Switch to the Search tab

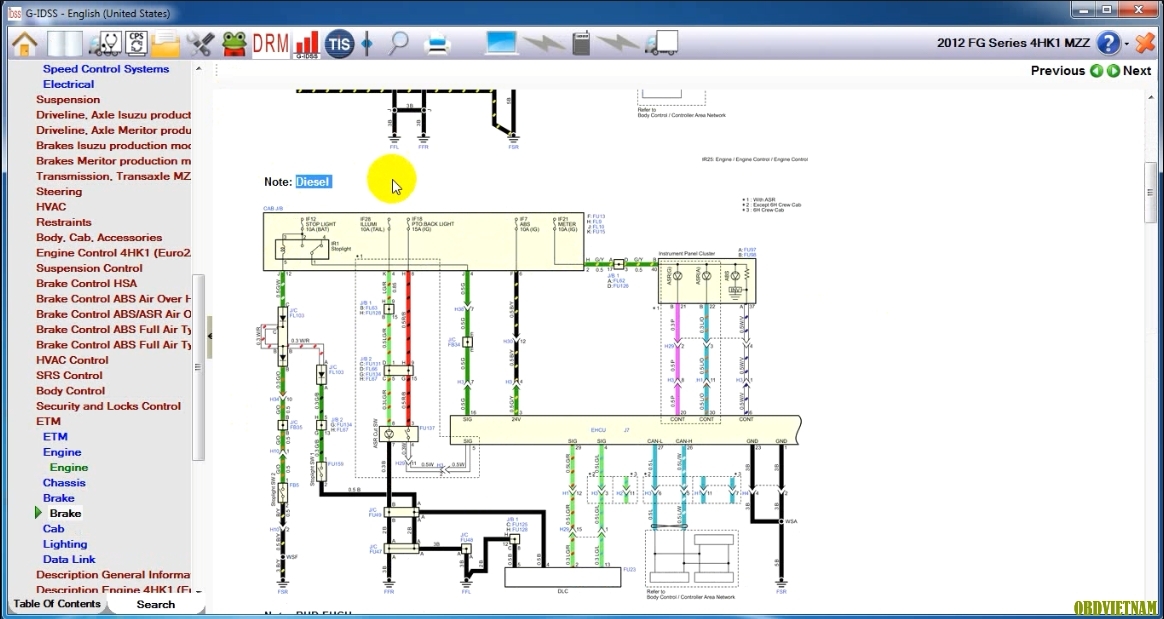coord(156,604)
